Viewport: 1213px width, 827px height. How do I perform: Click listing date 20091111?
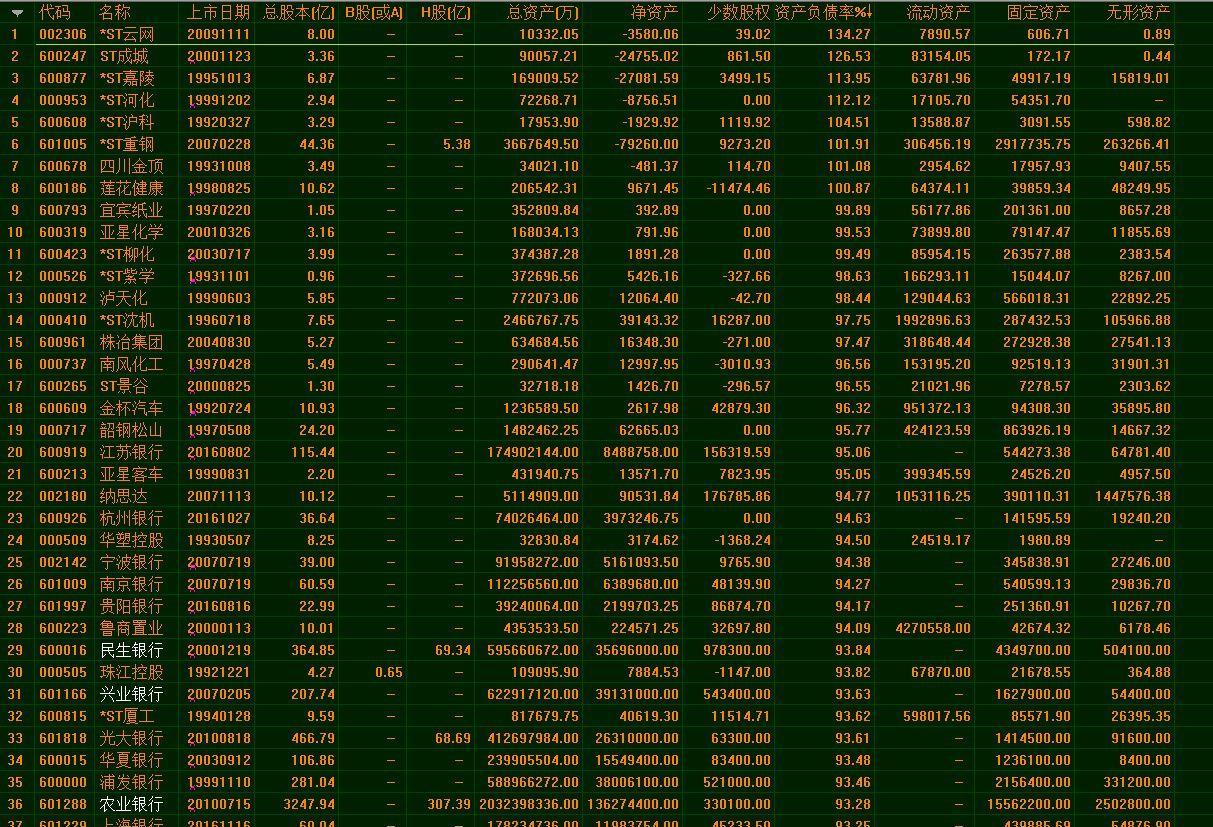point(219,34)
